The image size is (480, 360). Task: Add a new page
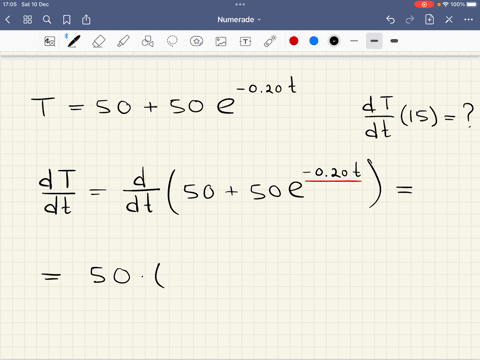click(429, 20)
